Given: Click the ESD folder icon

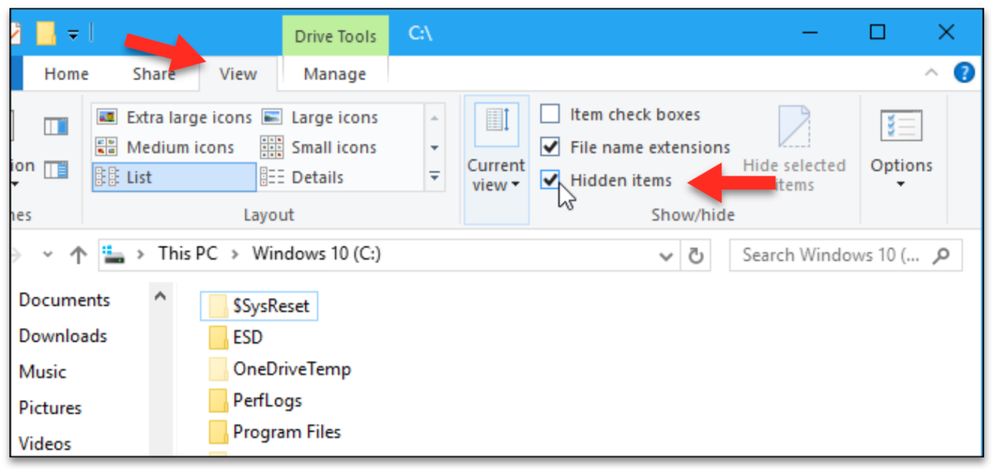Looking at the screenshot, I should (x=218, y=337).
